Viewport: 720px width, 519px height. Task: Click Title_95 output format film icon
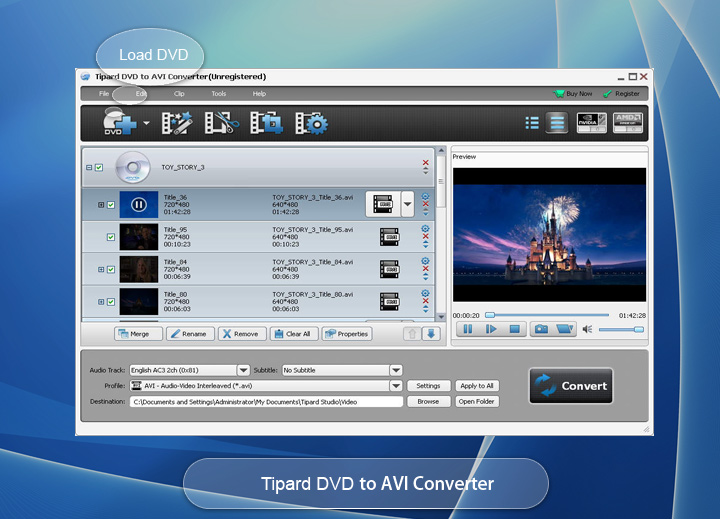tap(389, 237)
